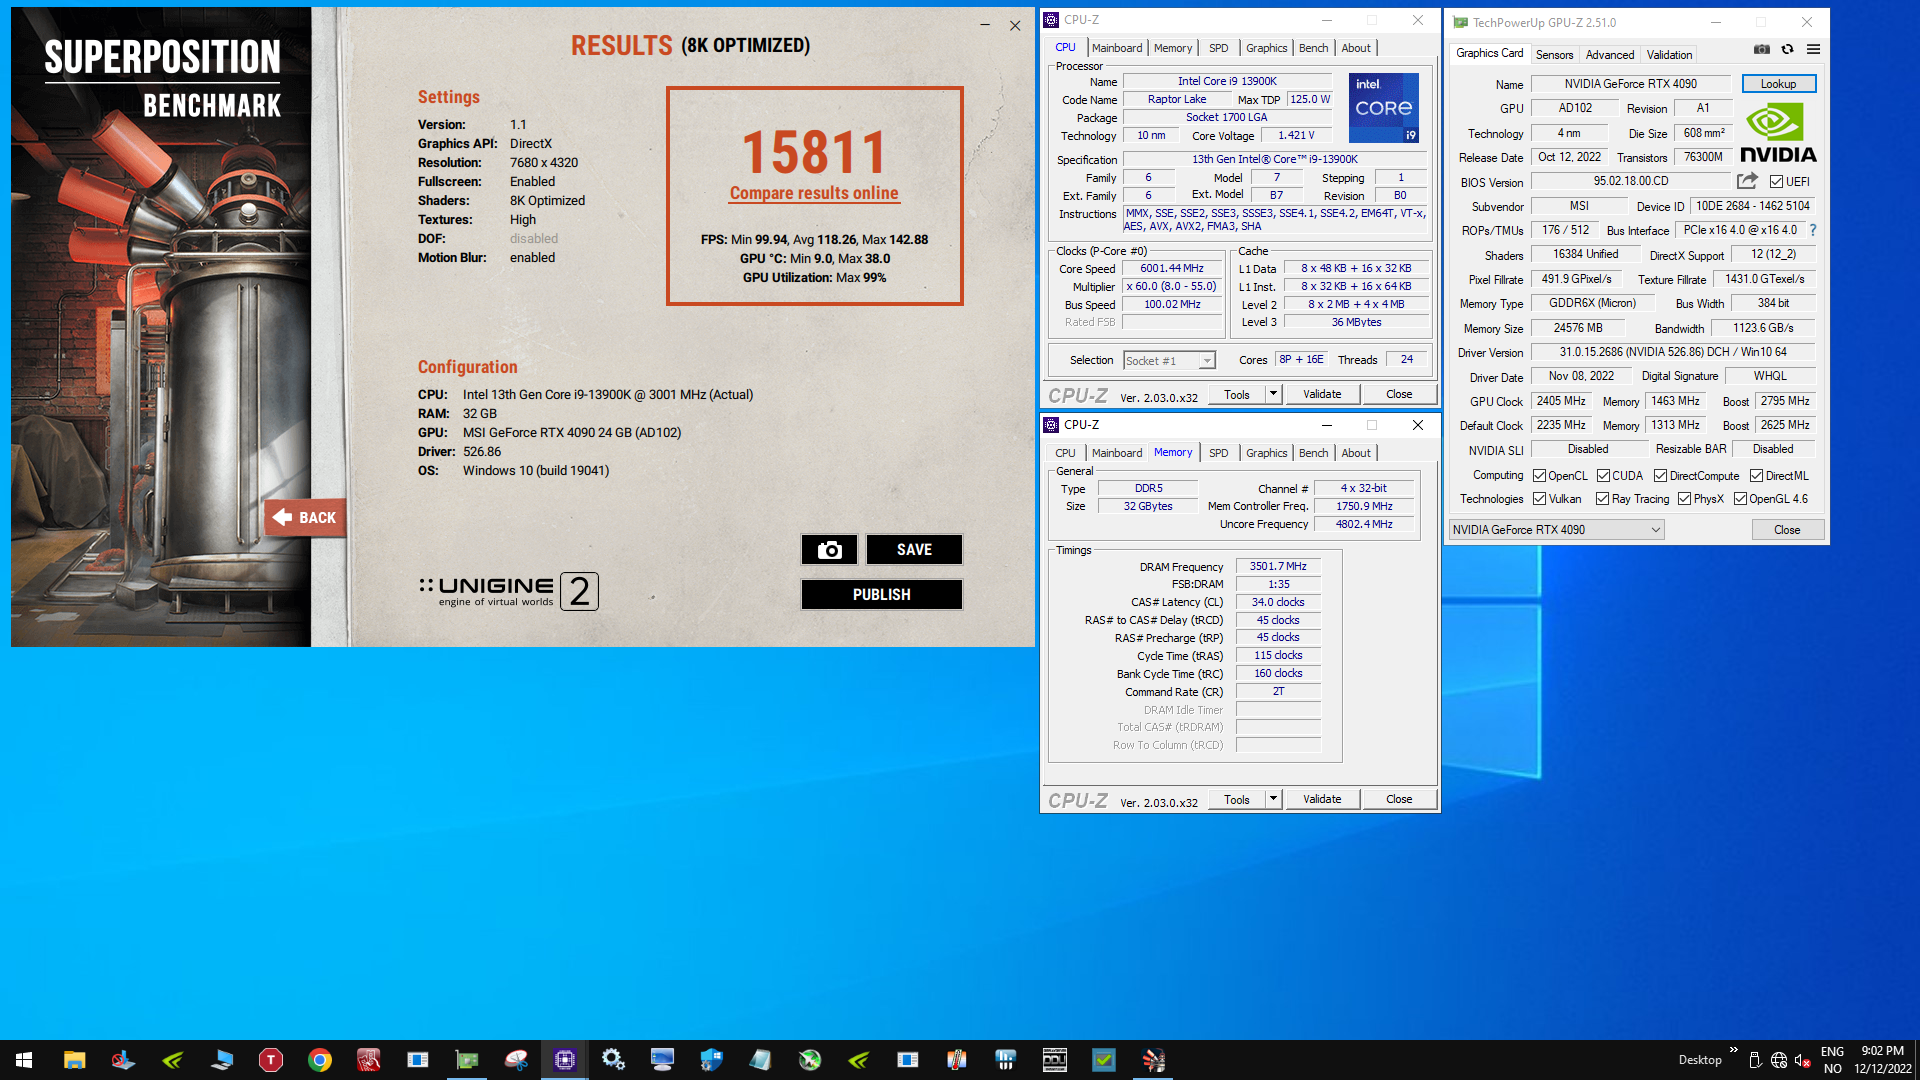
Task: Refresh GPU-Z readings with the refresh icon
Action: click(x=1787, y=49)
